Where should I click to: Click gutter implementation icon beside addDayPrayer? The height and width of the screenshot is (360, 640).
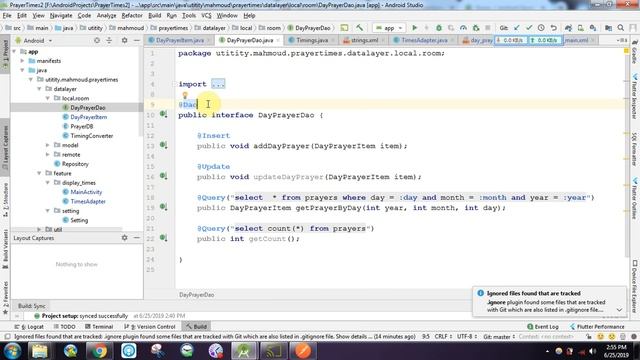click(163, 145)
